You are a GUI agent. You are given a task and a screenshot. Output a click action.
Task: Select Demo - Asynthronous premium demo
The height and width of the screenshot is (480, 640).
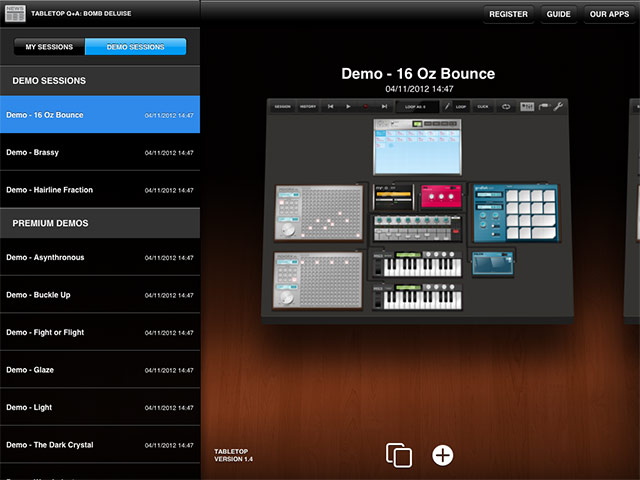(100, 258)
